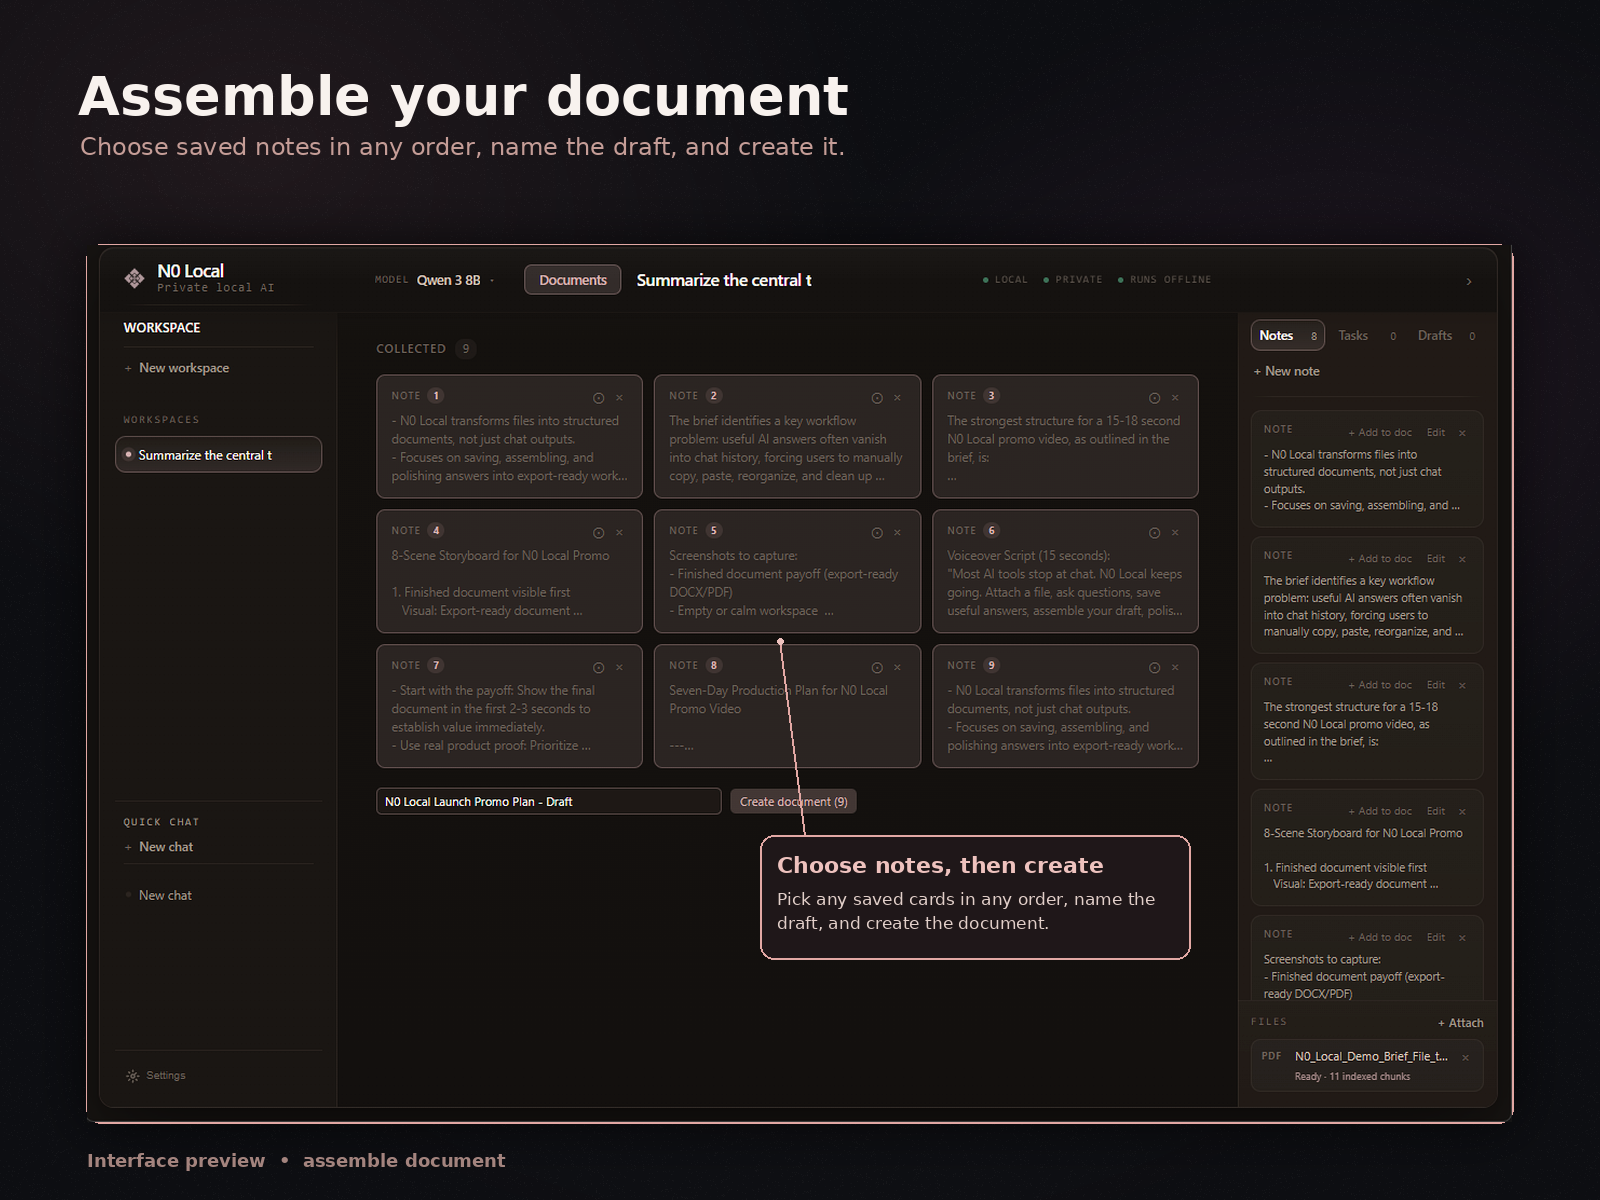Switch to the Notes tab

click(x=1287, y=336)
